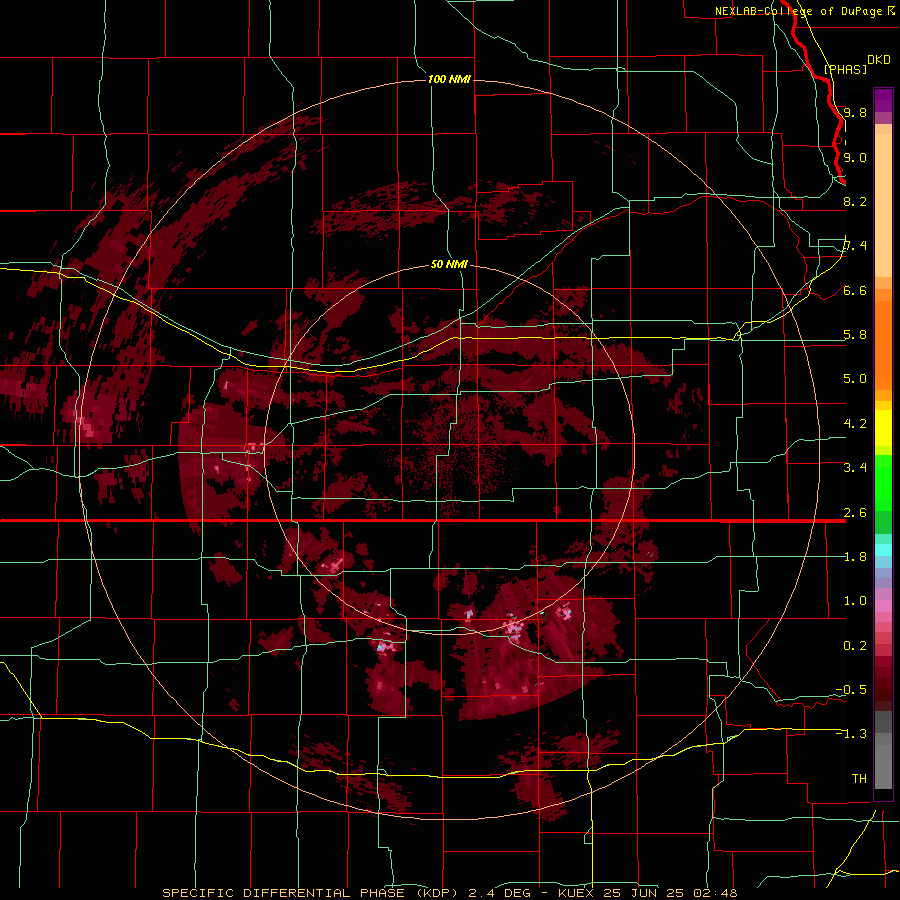
Task: Pick the orange band of the color bar
Action: coord(883,344)
